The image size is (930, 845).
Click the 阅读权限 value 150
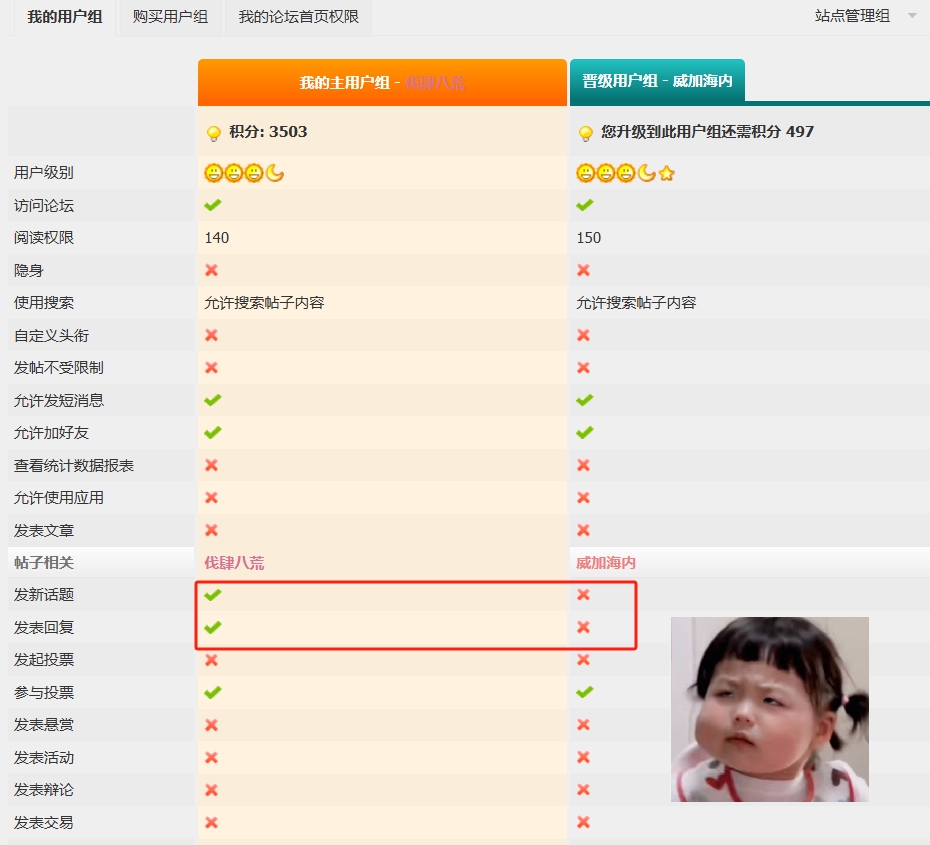588,238
